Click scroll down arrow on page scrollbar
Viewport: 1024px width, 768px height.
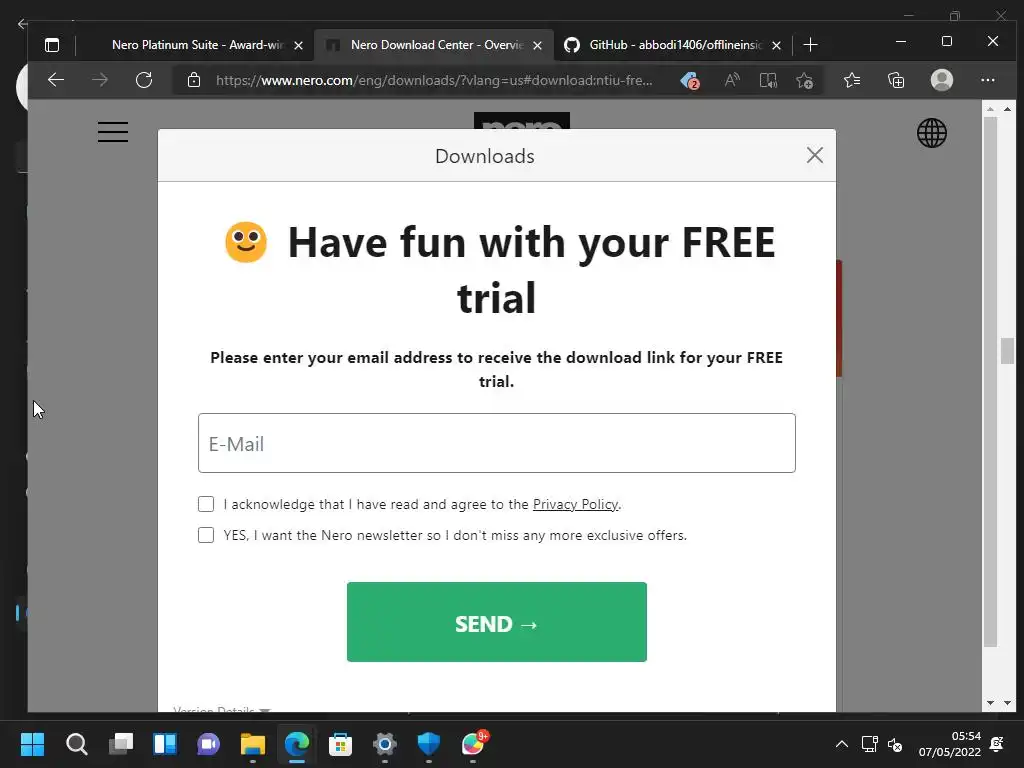[1007, 703]
